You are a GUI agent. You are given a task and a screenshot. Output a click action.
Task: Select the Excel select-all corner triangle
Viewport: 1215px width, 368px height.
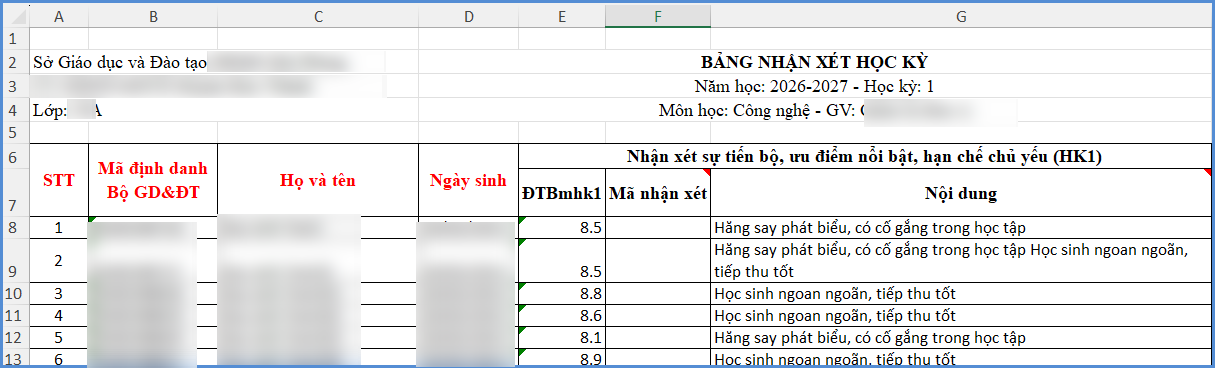click(x=15, y=17)
